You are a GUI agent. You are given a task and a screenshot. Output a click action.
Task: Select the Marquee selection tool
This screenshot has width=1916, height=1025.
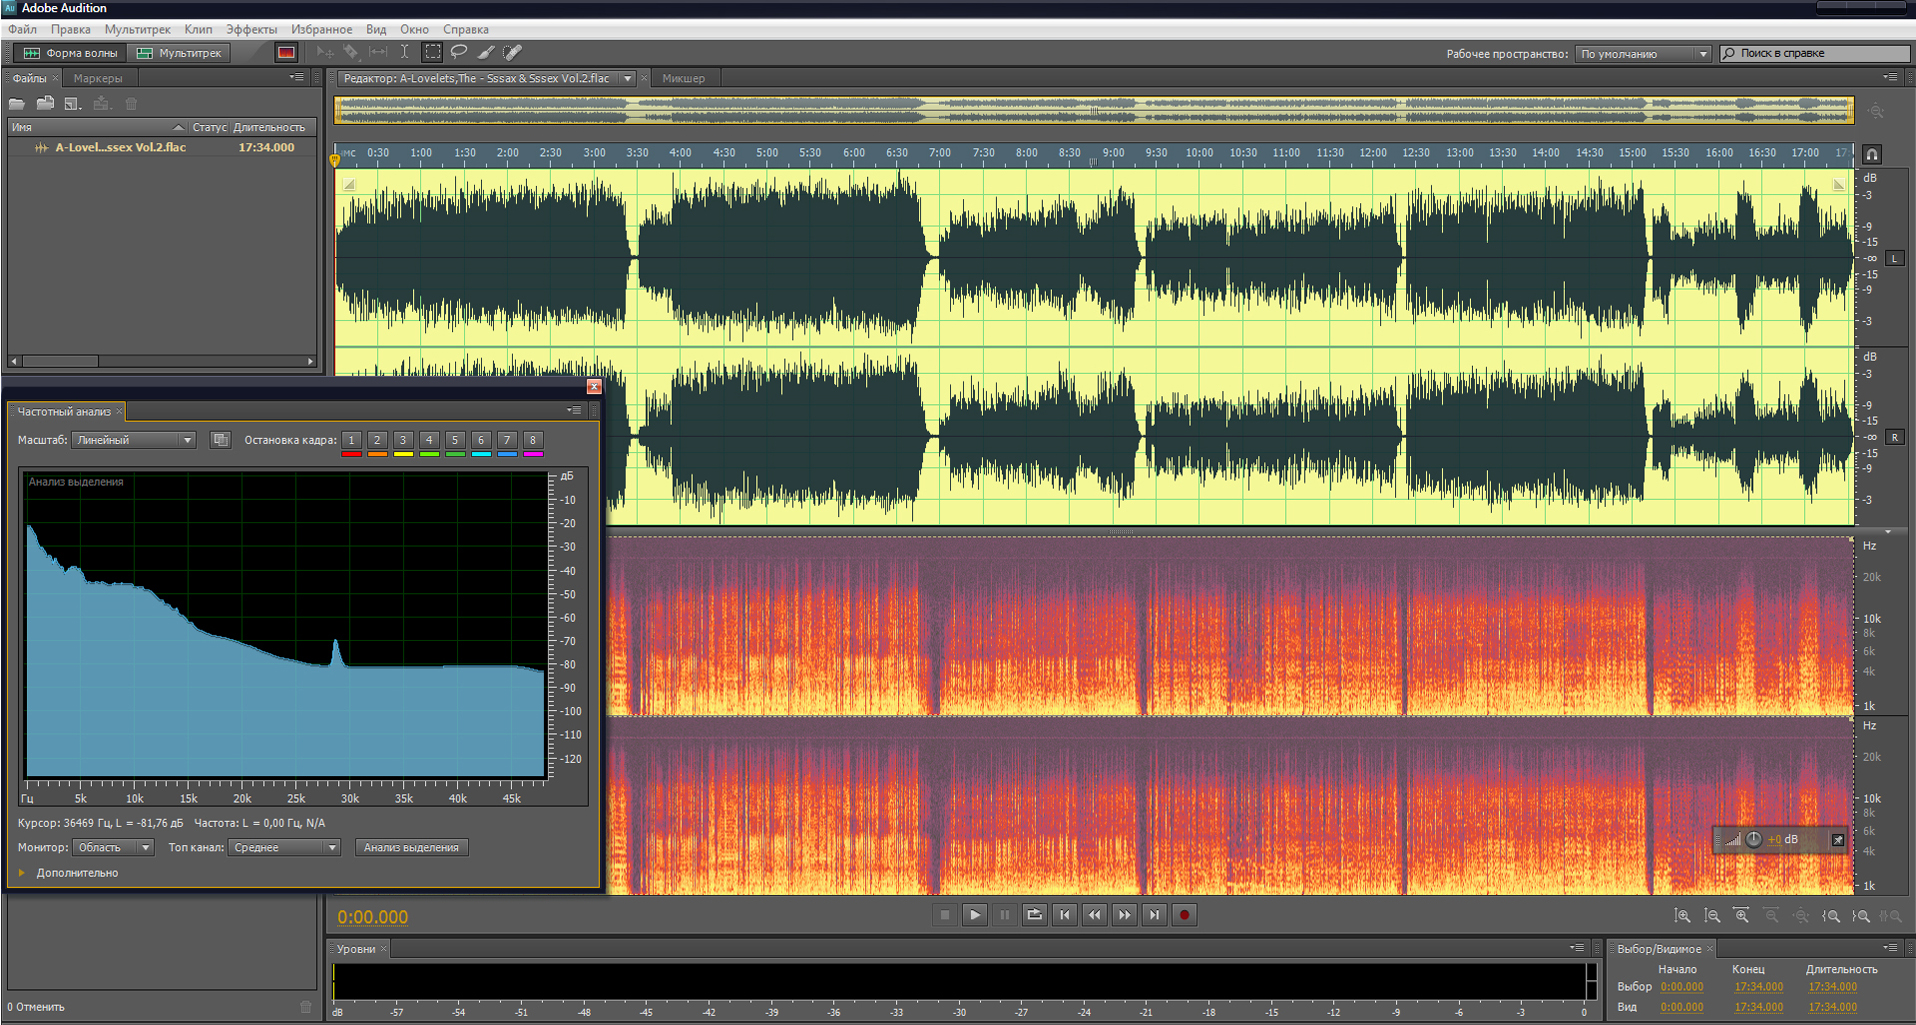coord(432,52)
